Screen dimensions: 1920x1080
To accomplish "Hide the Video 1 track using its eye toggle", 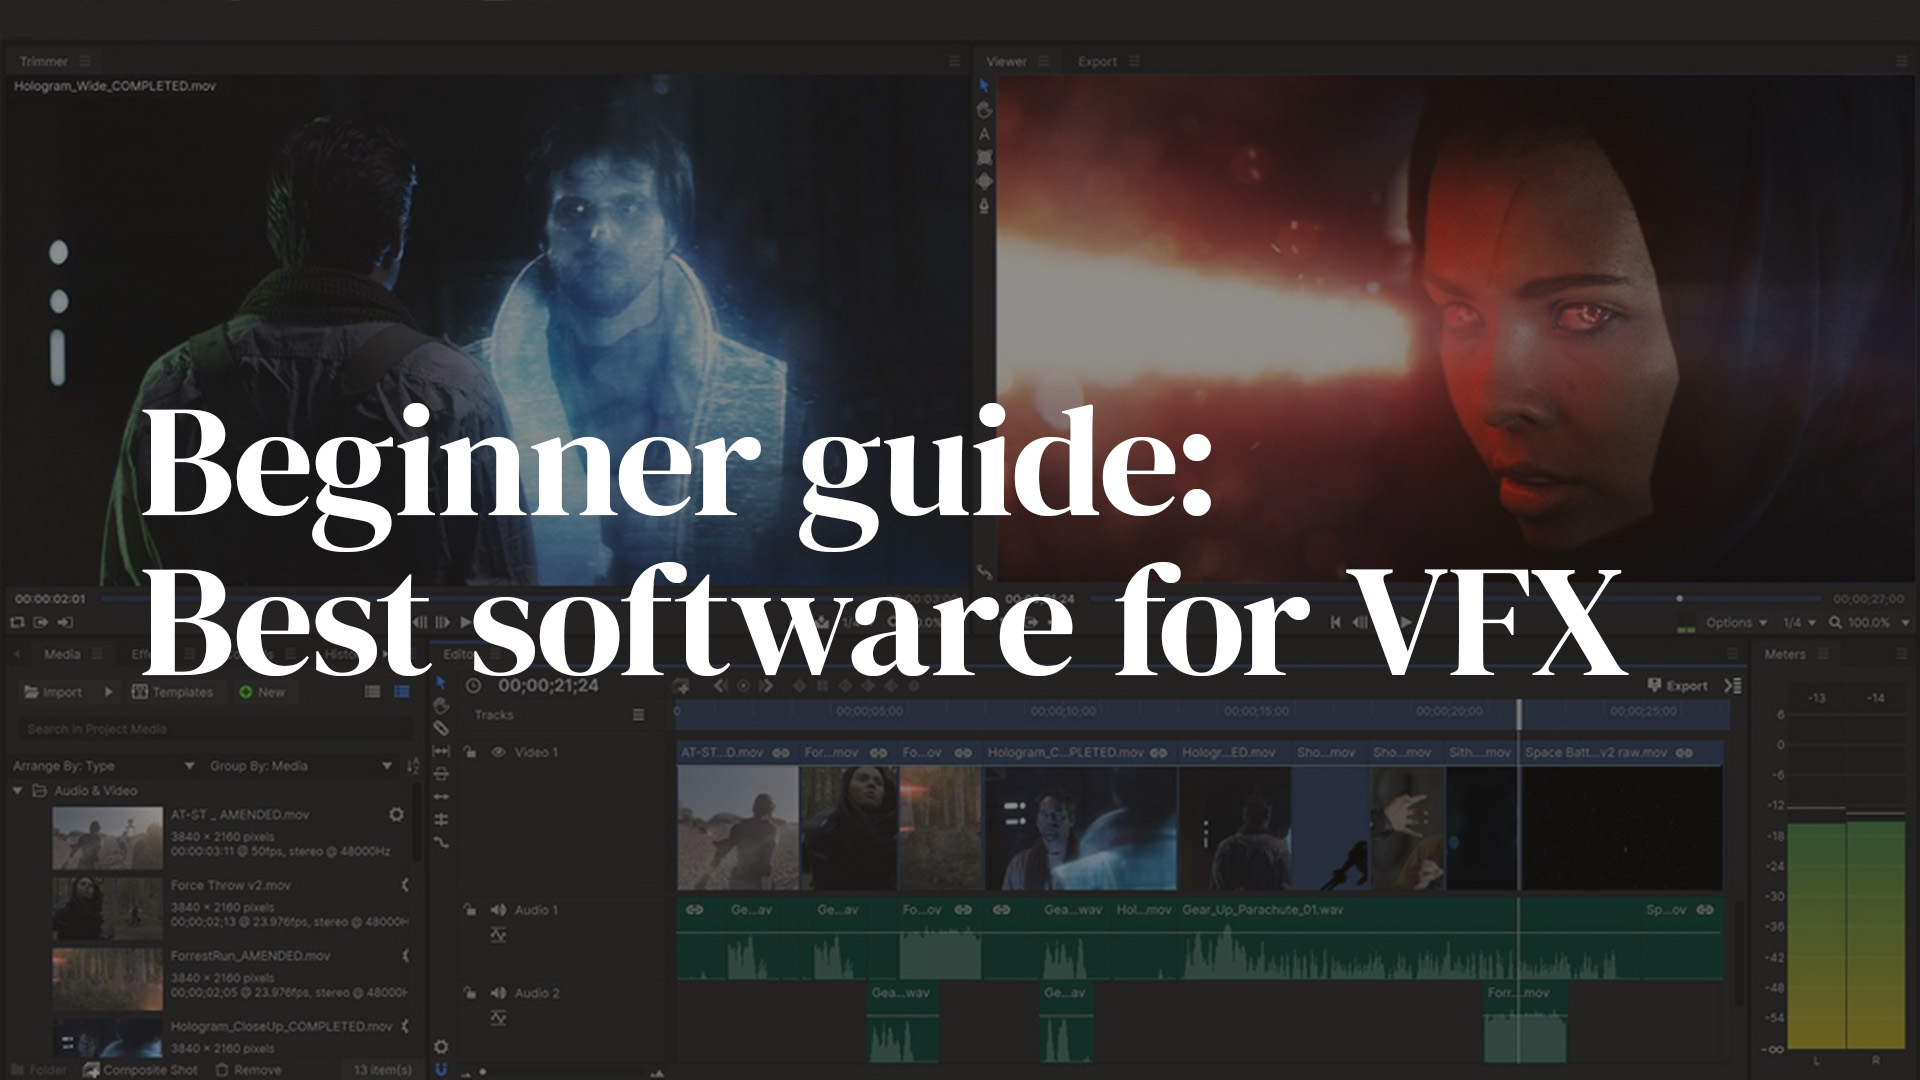I will (x=499, y=753).
